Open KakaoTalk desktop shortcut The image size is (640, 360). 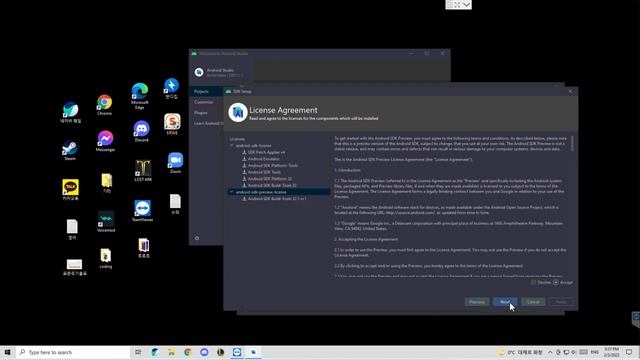click(x=70, y=190)
